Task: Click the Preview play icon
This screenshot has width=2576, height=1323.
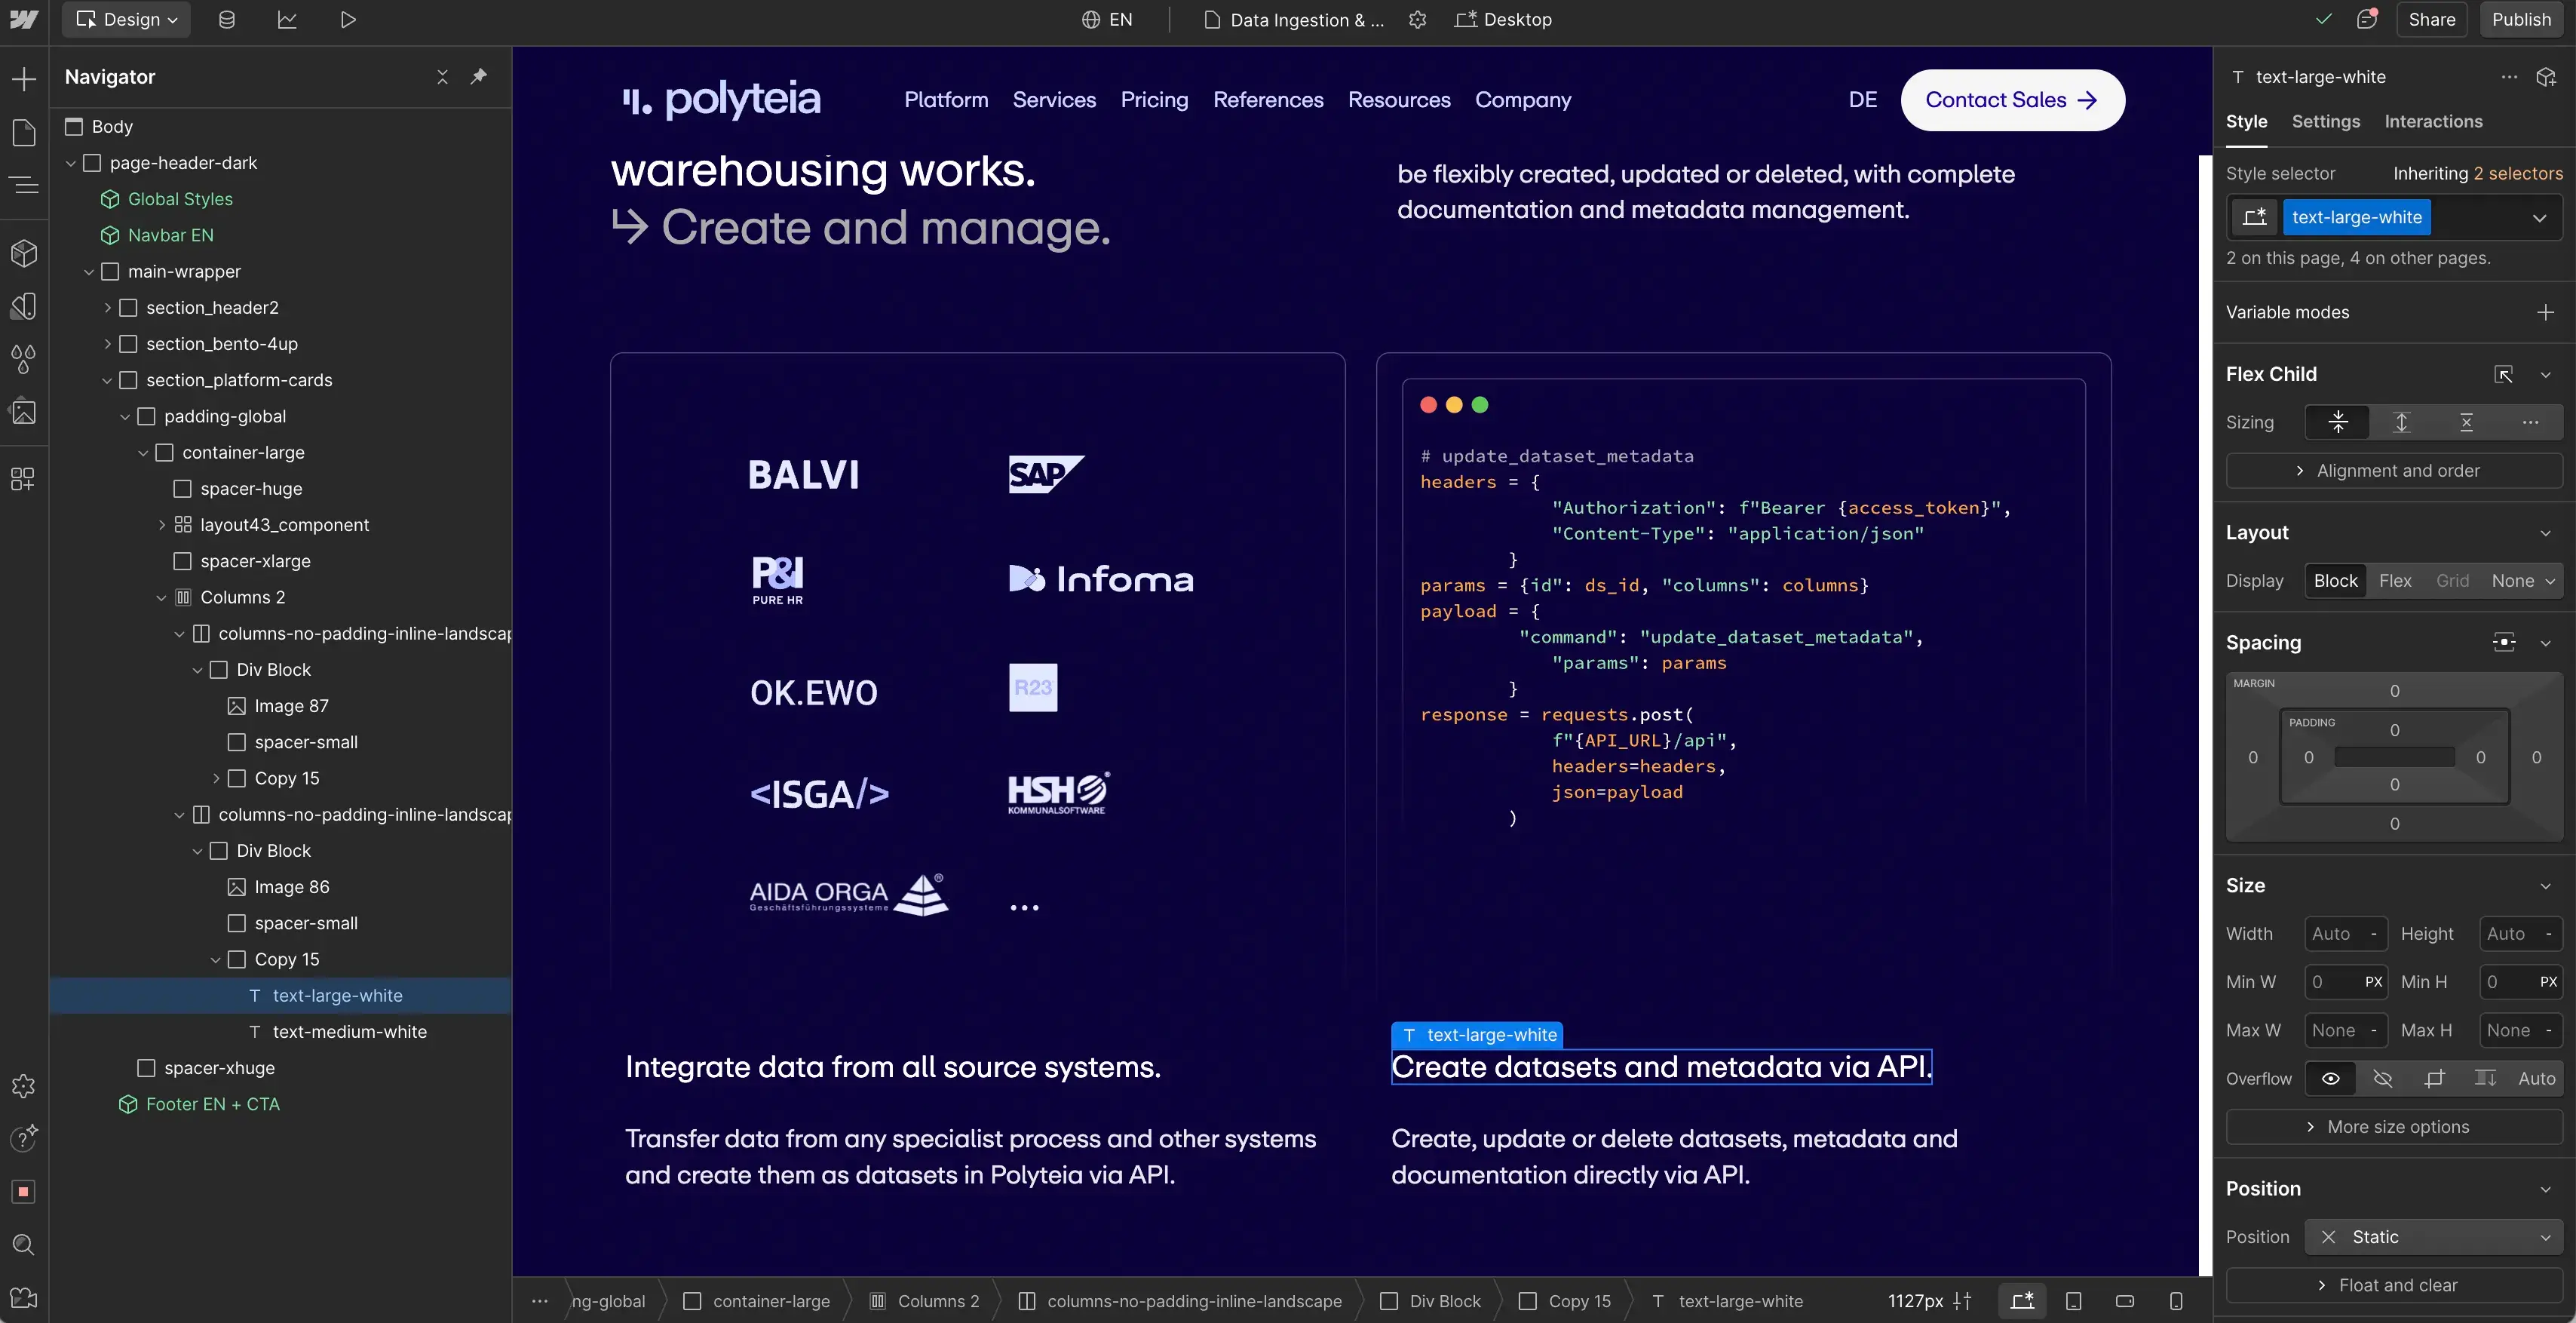Action: (x=347, y=20)
